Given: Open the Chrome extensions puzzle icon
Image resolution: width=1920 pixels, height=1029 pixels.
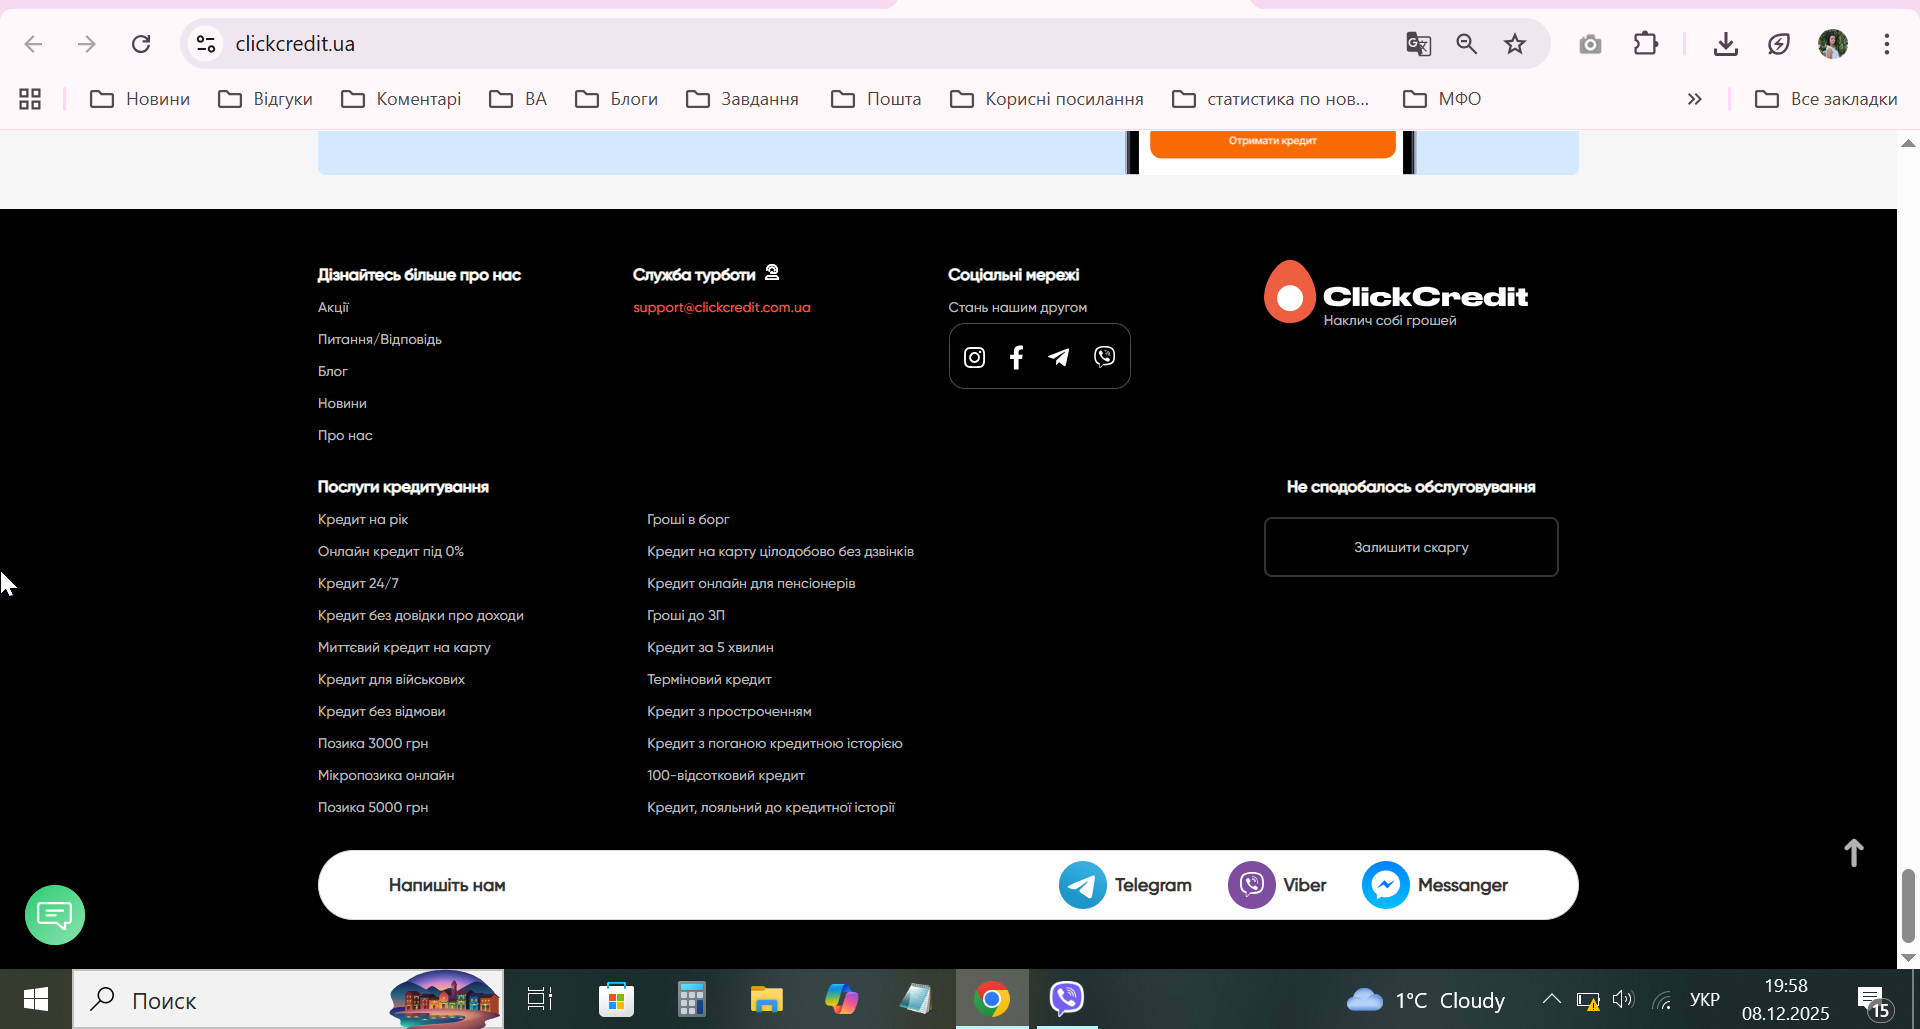Looking at the screenshot, I should click(1645, 44).
